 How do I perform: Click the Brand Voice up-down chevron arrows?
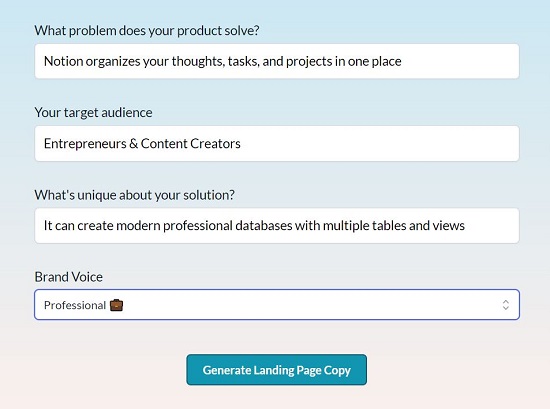(505, 304)
